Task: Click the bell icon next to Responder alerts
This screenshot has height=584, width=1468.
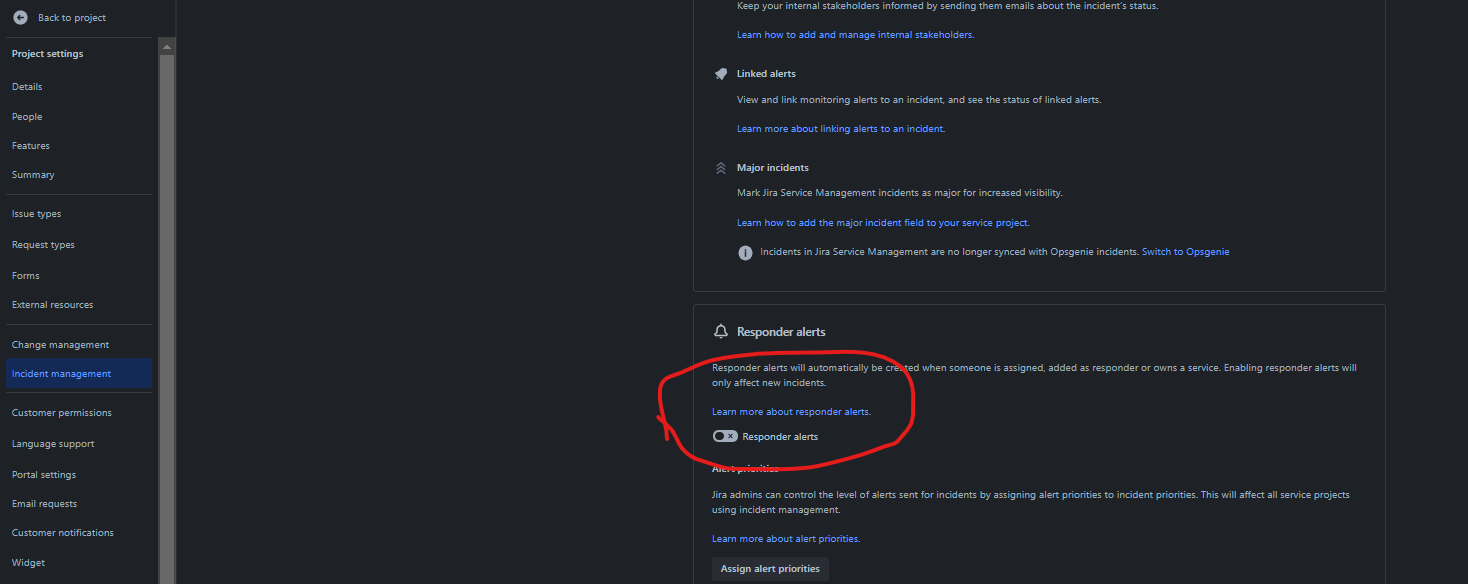Action: 721,331
